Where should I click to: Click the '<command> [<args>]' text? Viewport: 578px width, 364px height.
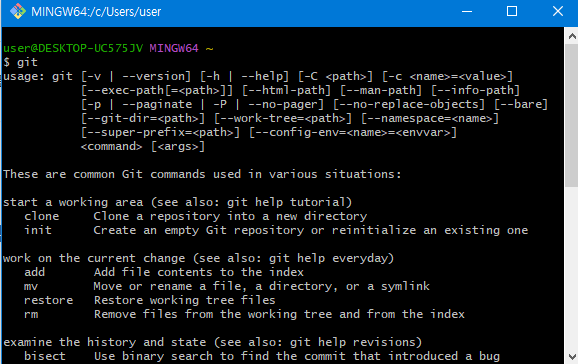click(x=143, y=146)
